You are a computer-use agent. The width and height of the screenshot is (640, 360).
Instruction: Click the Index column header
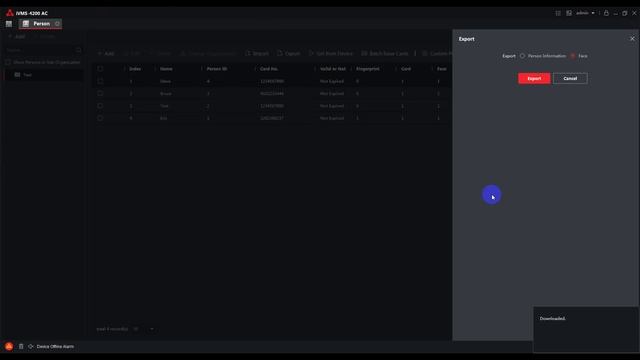tap(135, 69)
